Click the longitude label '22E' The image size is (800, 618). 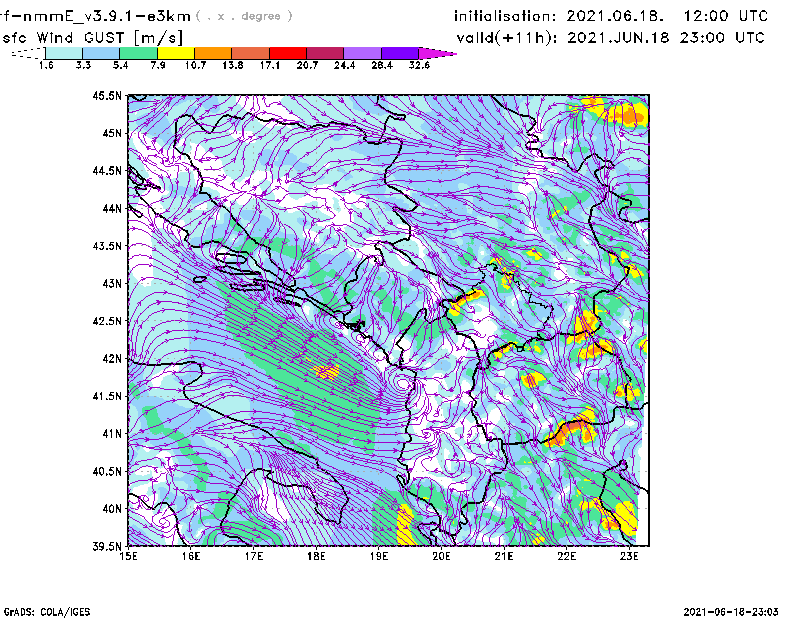point(566,556)
